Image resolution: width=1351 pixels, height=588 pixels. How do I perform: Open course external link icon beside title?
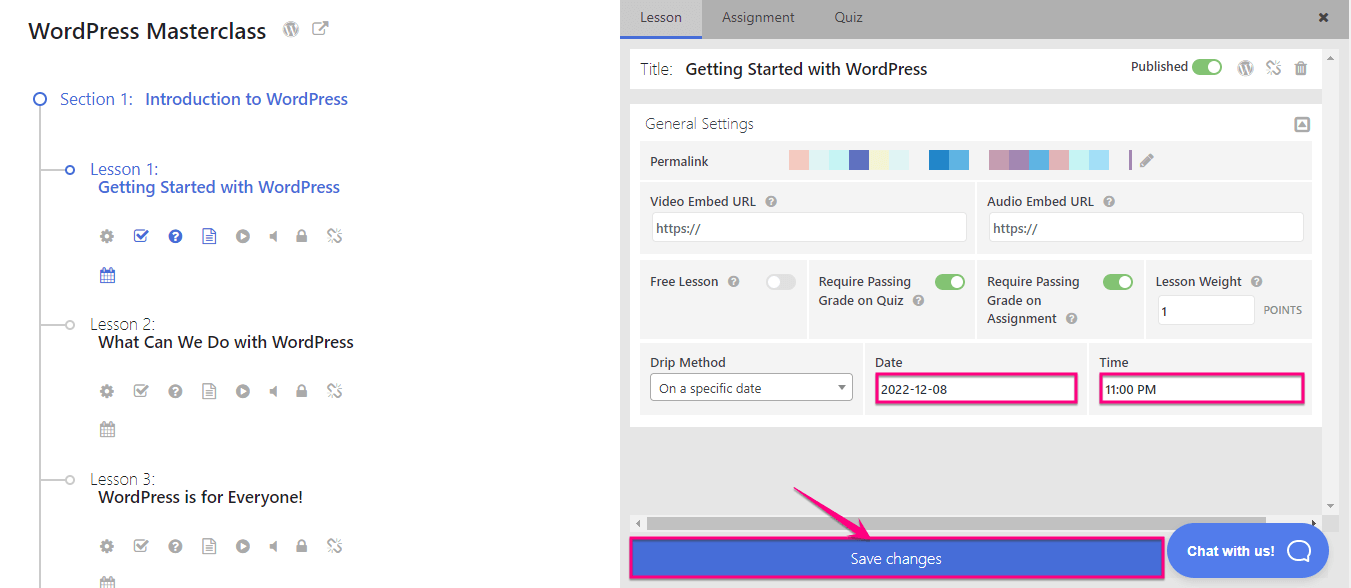coord(320,29)
